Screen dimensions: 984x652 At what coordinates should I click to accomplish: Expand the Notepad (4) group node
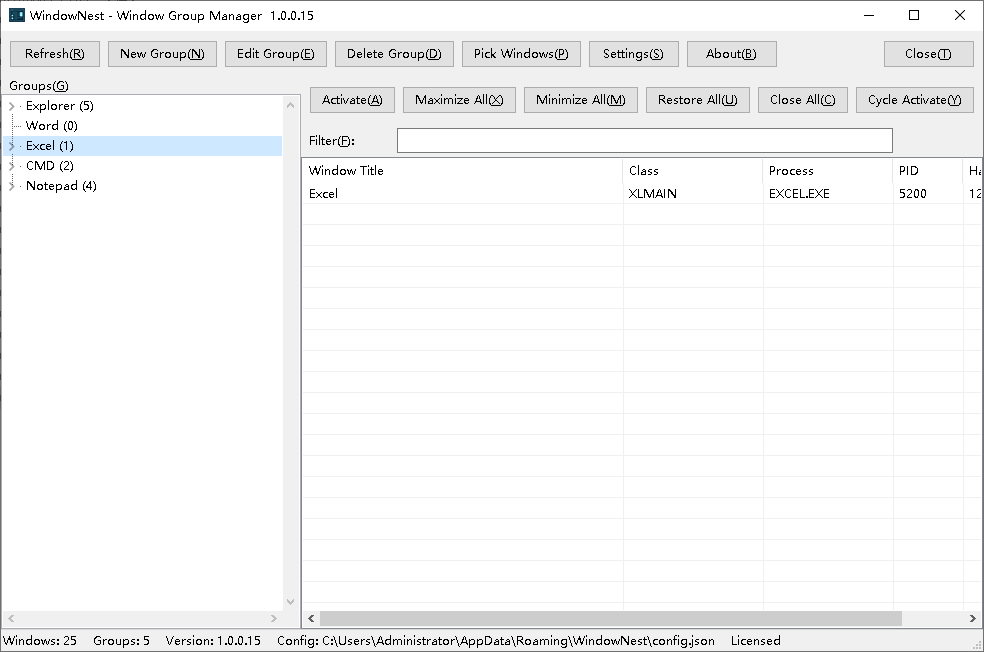pos(11,186)
